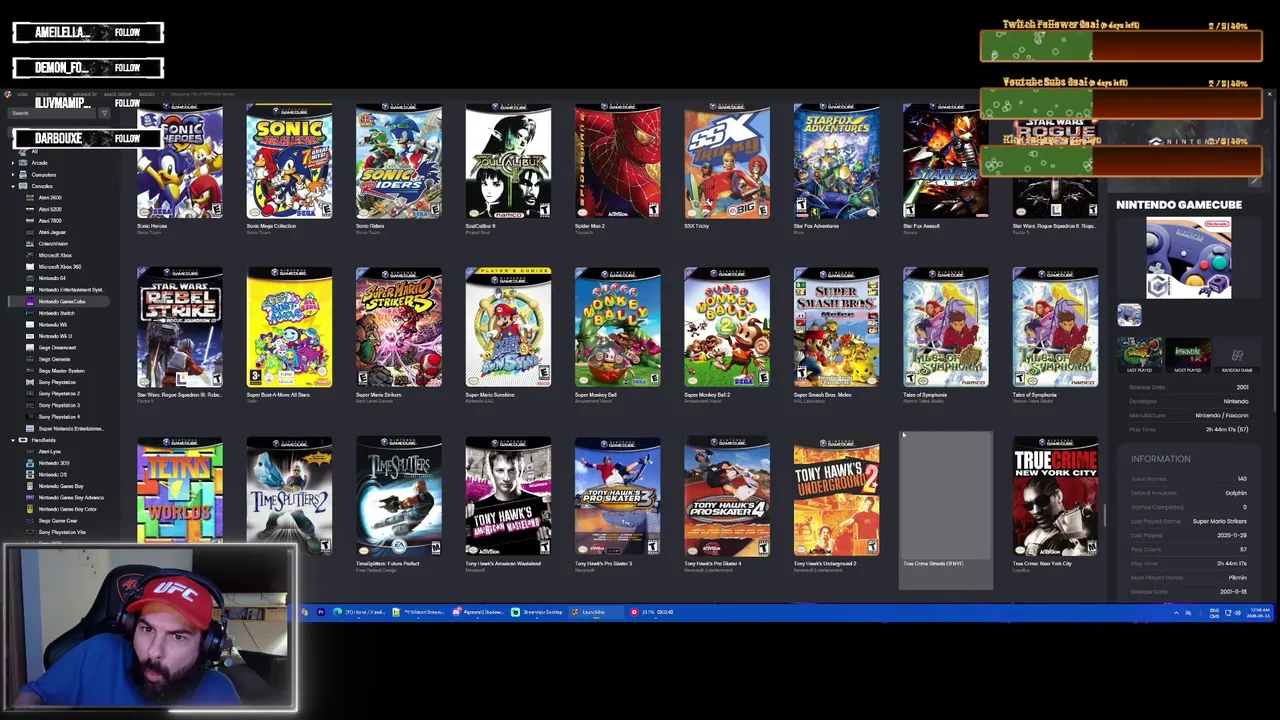Open the Sonic Riders box art
1280x720 pixels.
coord(398,161)
